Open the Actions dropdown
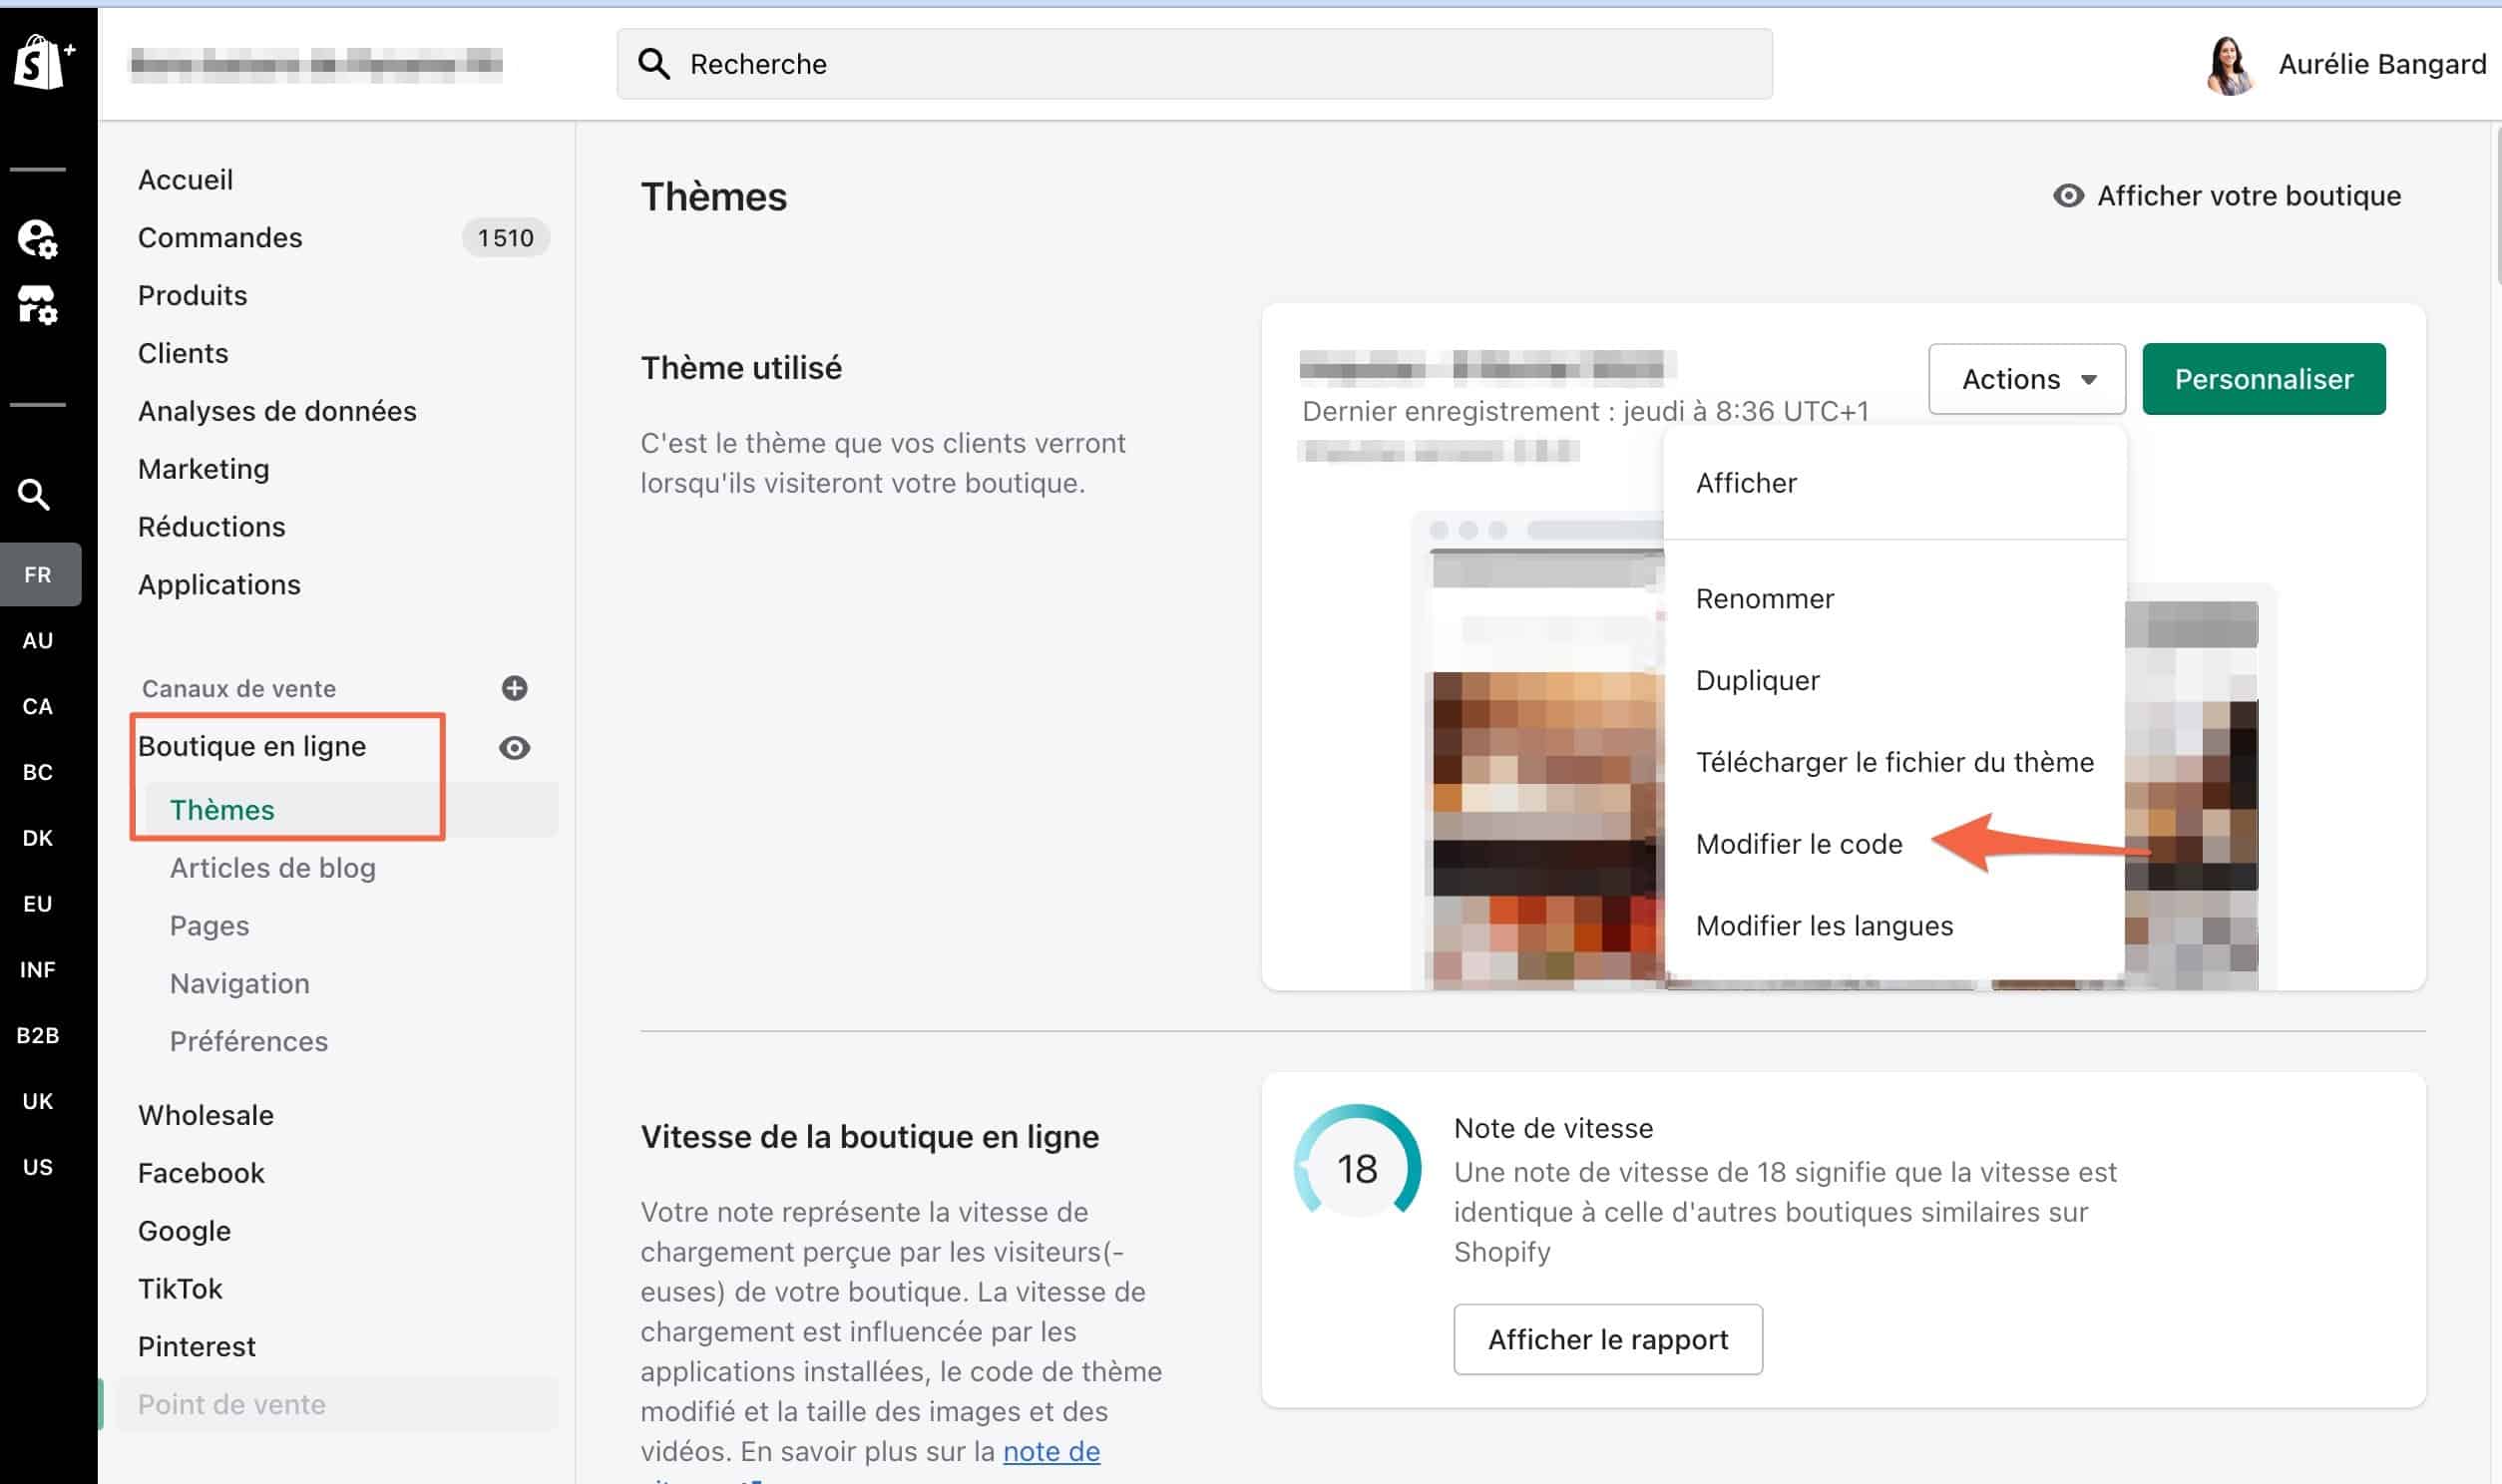 [x=2027, y=379]
